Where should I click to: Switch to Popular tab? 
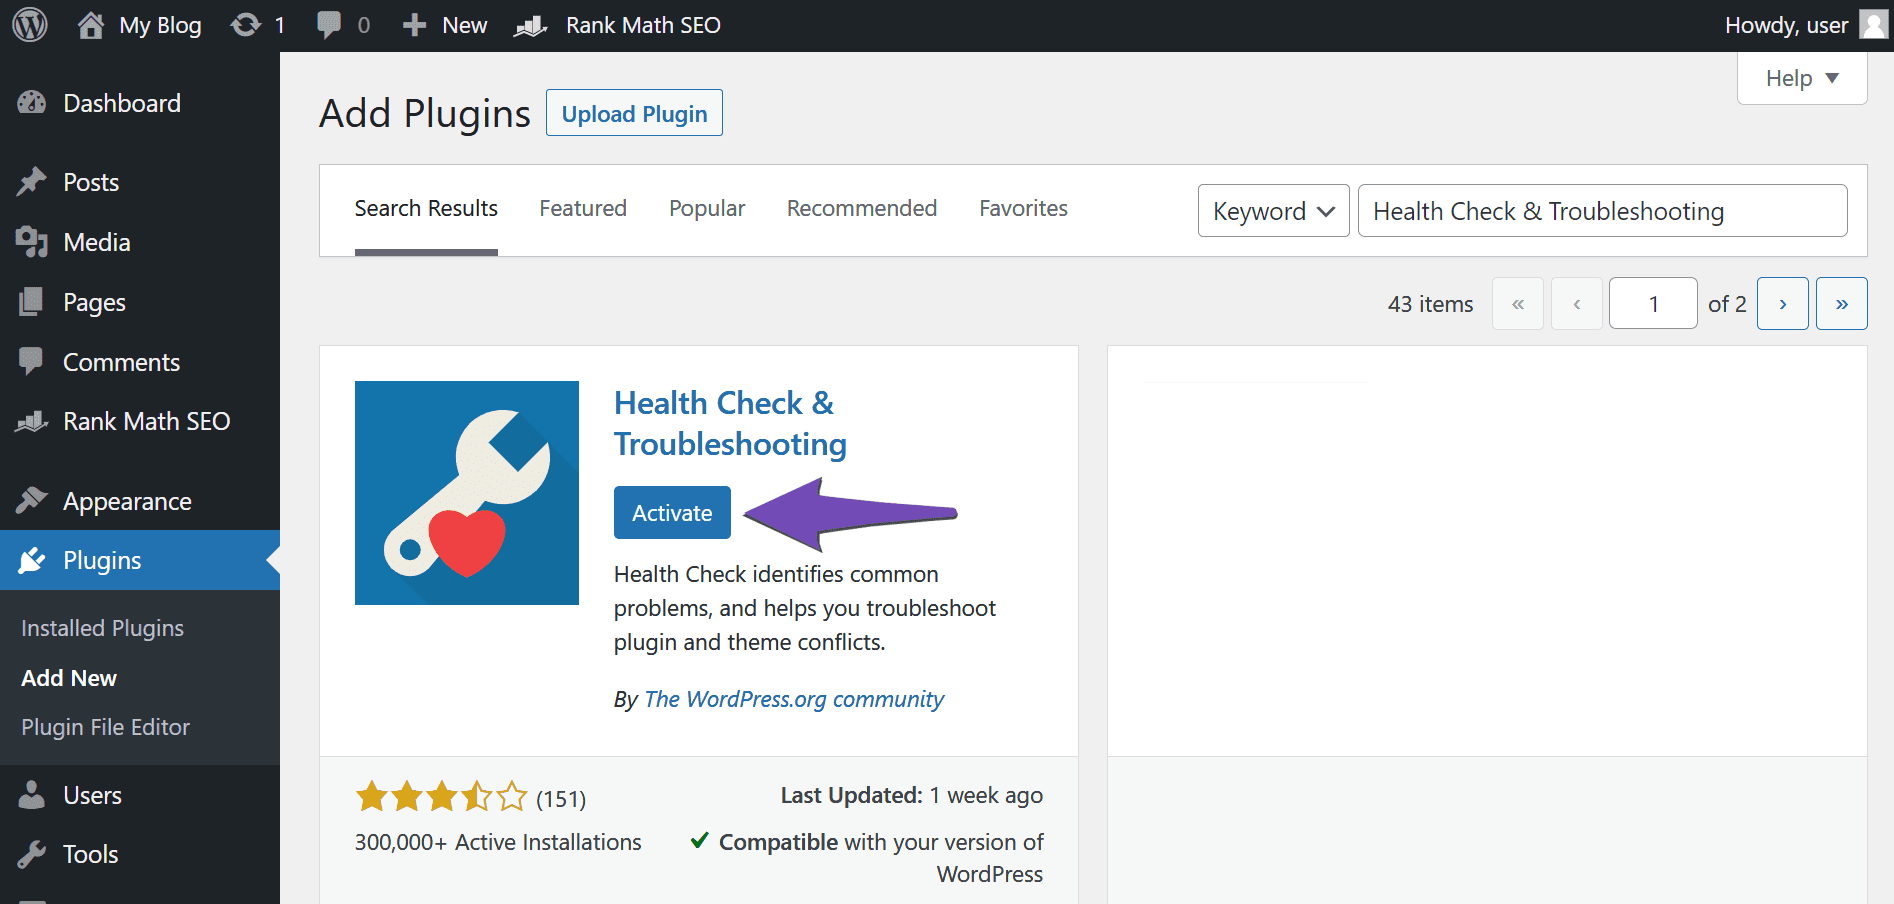coord(707,208)
